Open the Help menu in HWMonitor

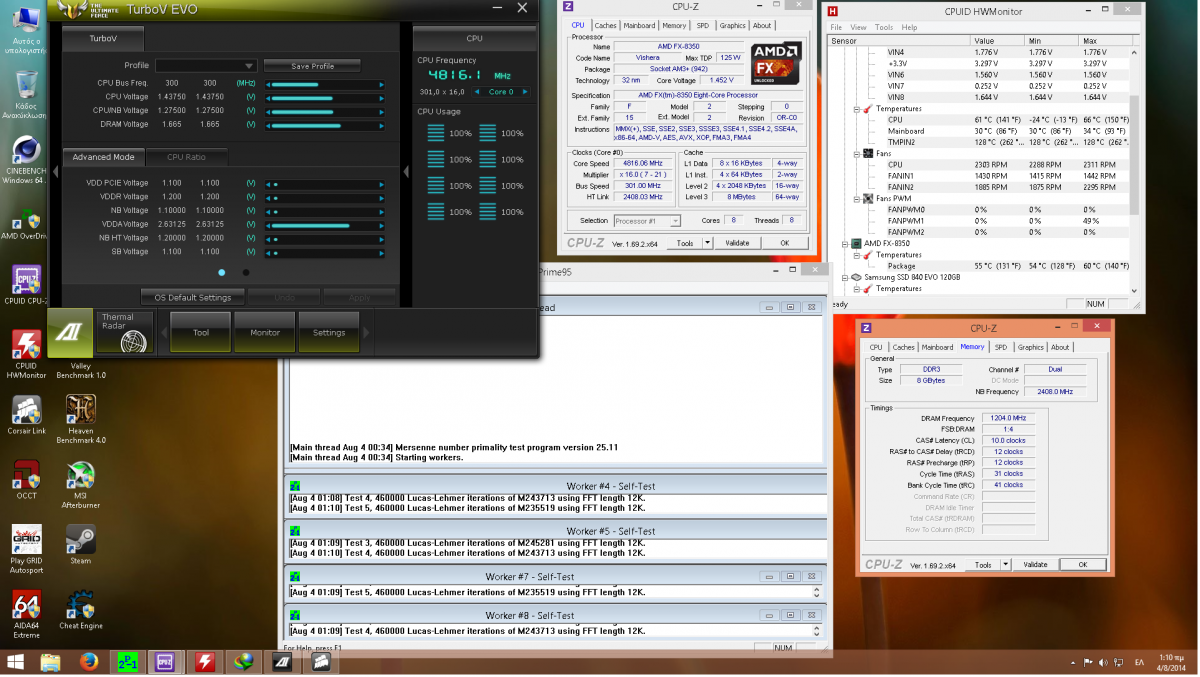point(909,27)
